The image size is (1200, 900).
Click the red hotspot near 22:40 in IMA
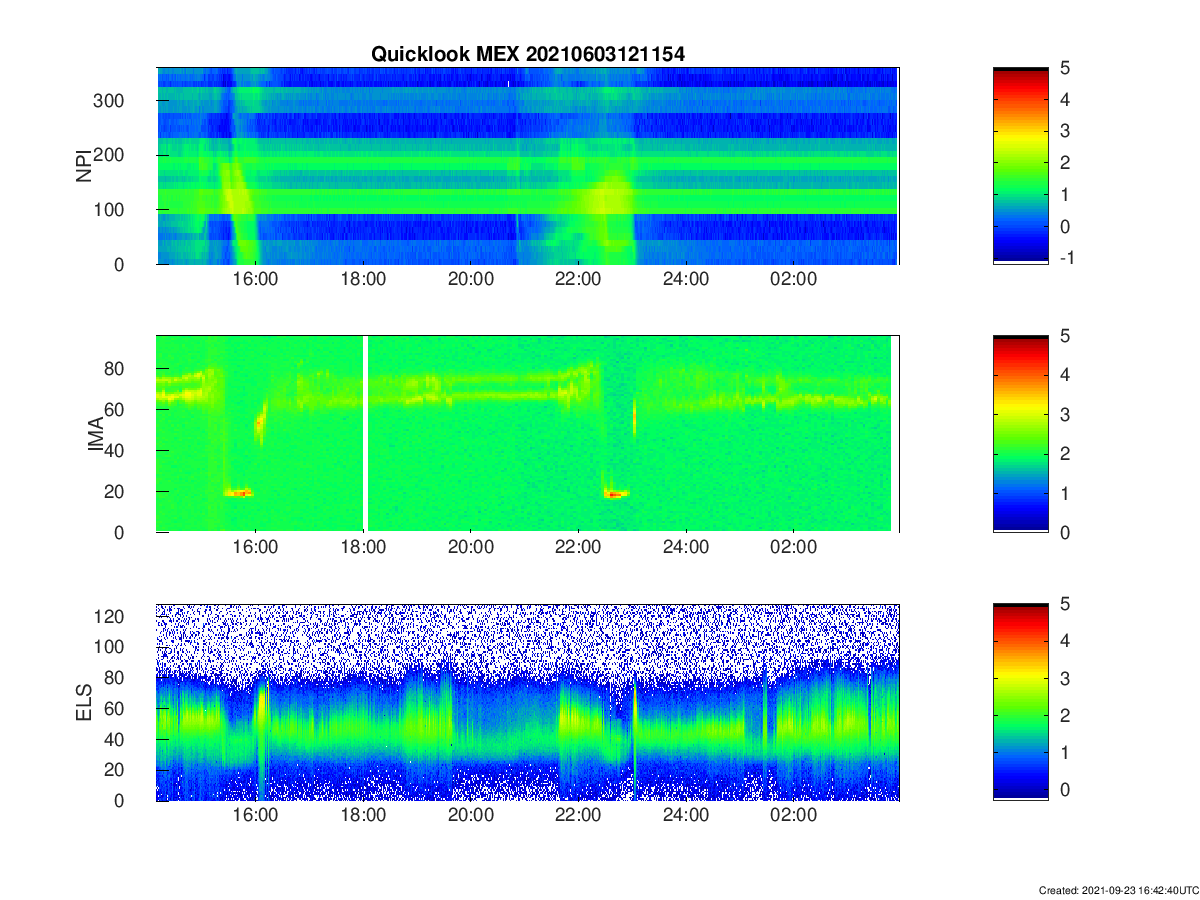615,493
